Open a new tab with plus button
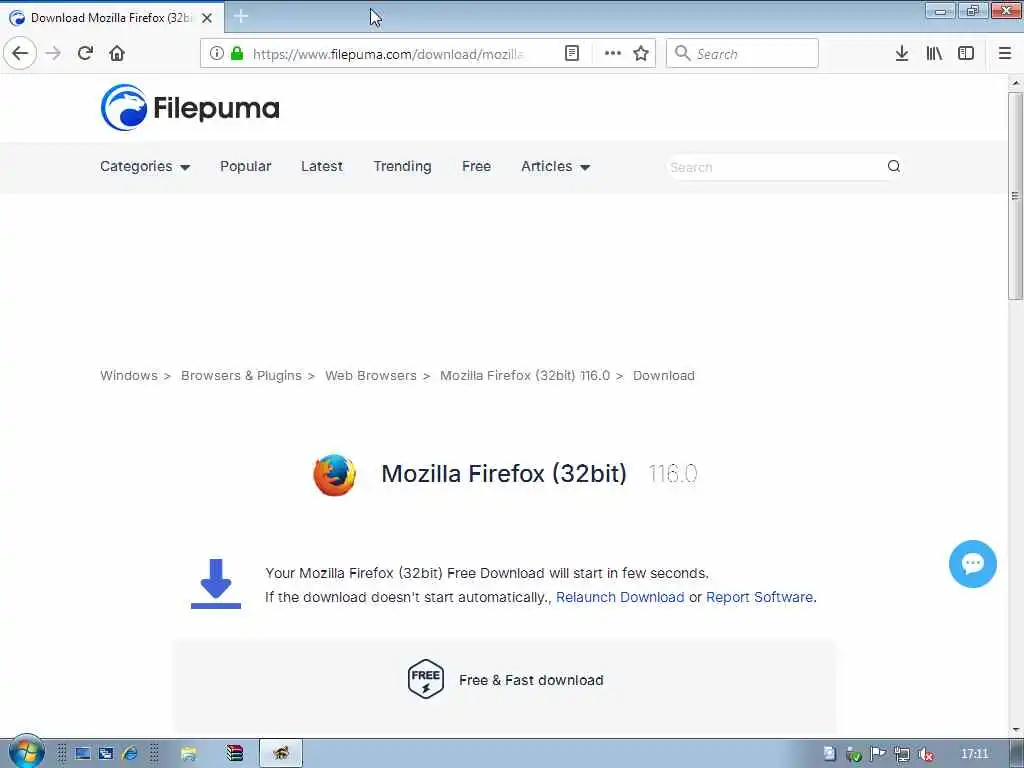The image size is (1024, 768). (240, 16)
